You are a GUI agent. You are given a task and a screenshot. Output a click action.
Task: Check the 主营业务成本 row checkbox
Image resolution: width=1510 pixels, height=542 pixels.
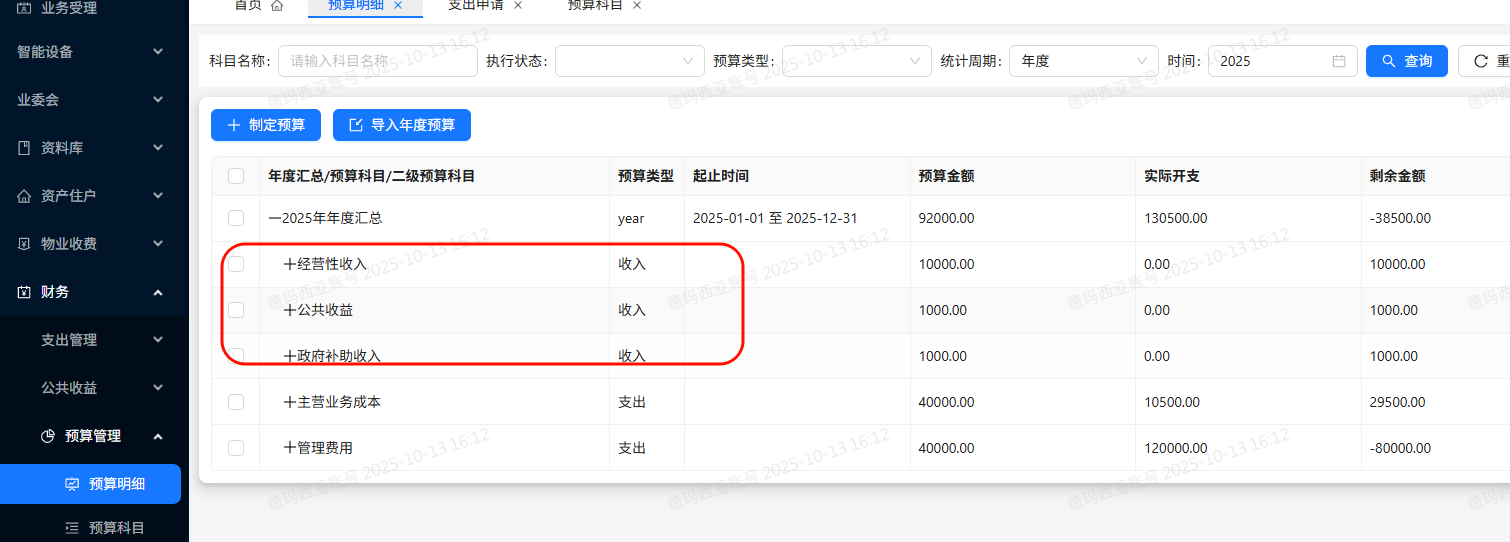[x=236, y=402]
